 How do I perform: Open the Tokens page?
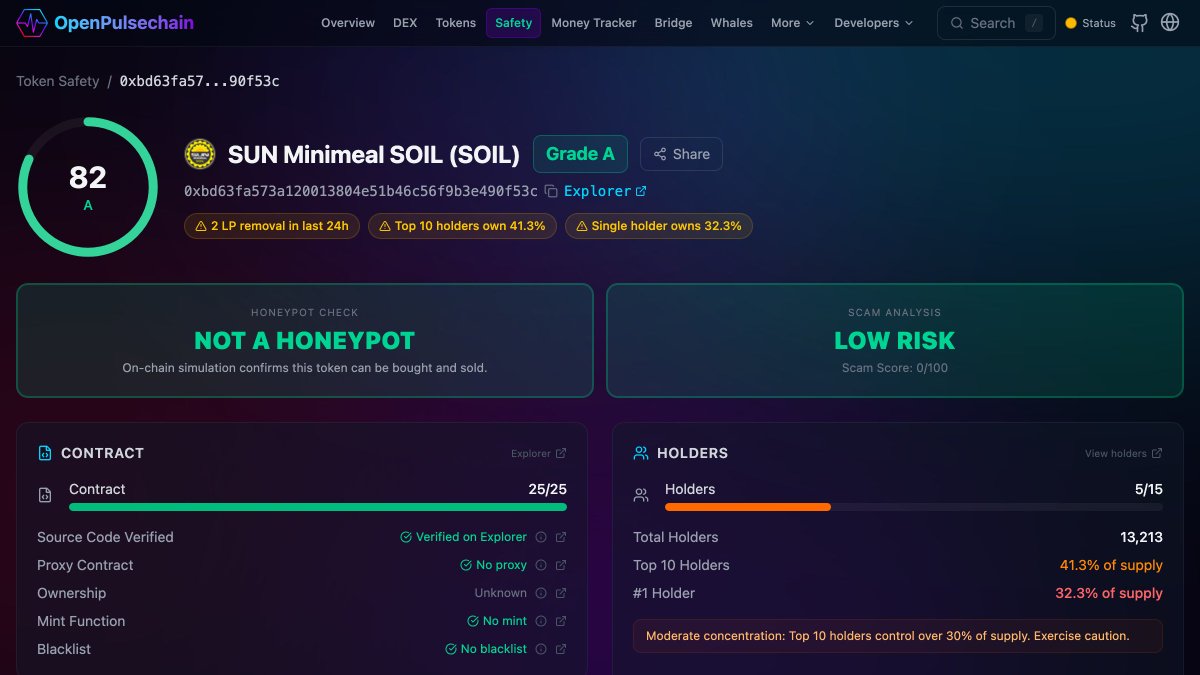pos(456,23)
